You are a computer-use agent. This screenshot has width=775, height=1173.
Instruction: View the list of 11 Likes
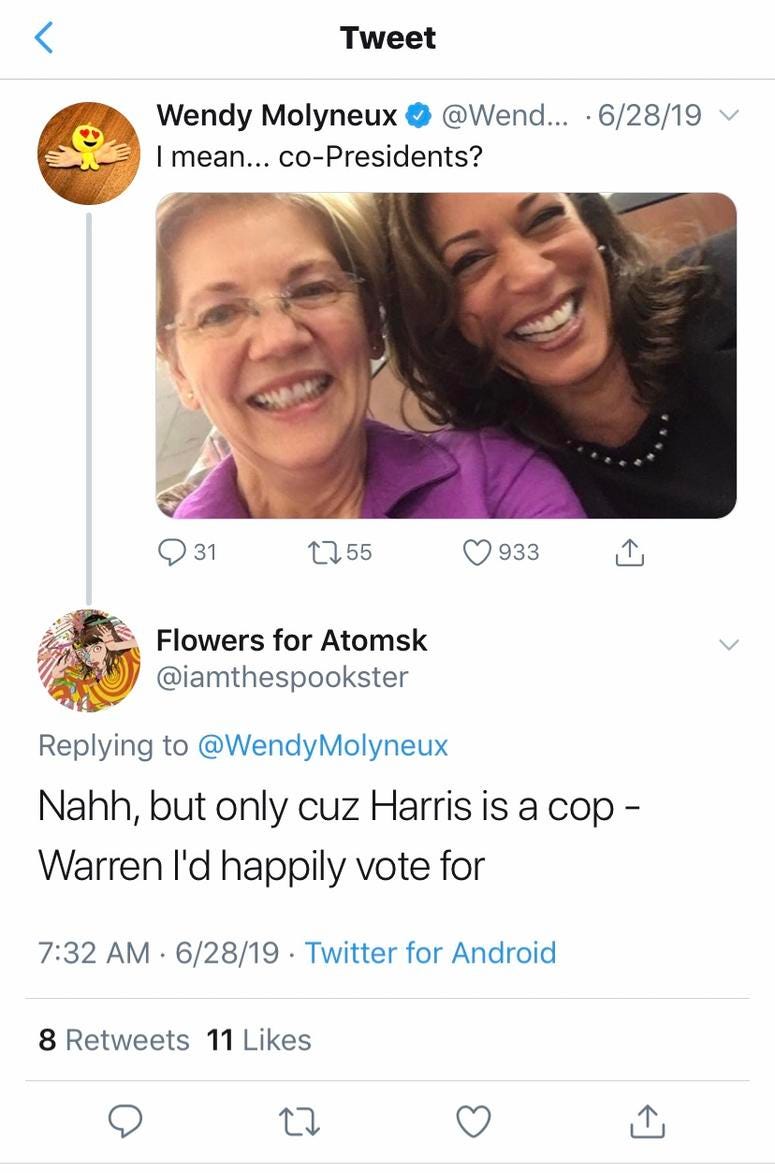tap(259, 1040)
